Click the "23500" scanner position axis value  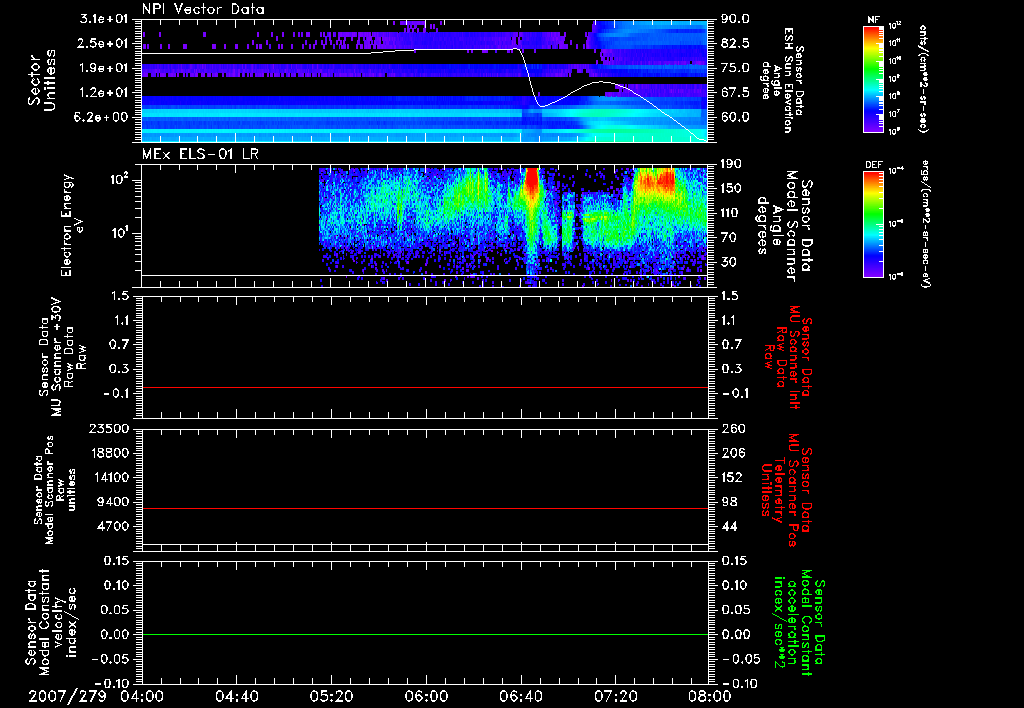pos(111,428)
